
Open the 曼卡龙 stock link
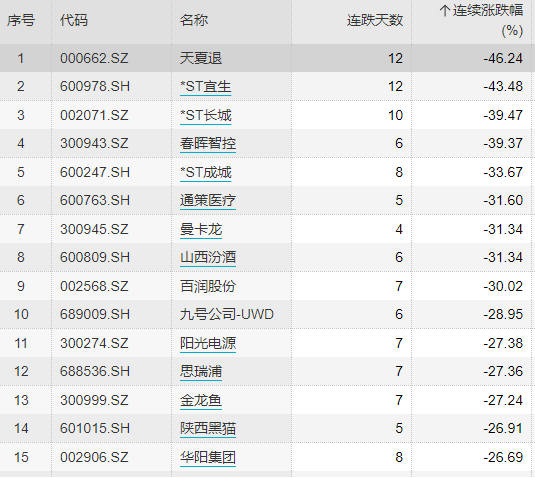pyautogui.click(x=201, y=229)
